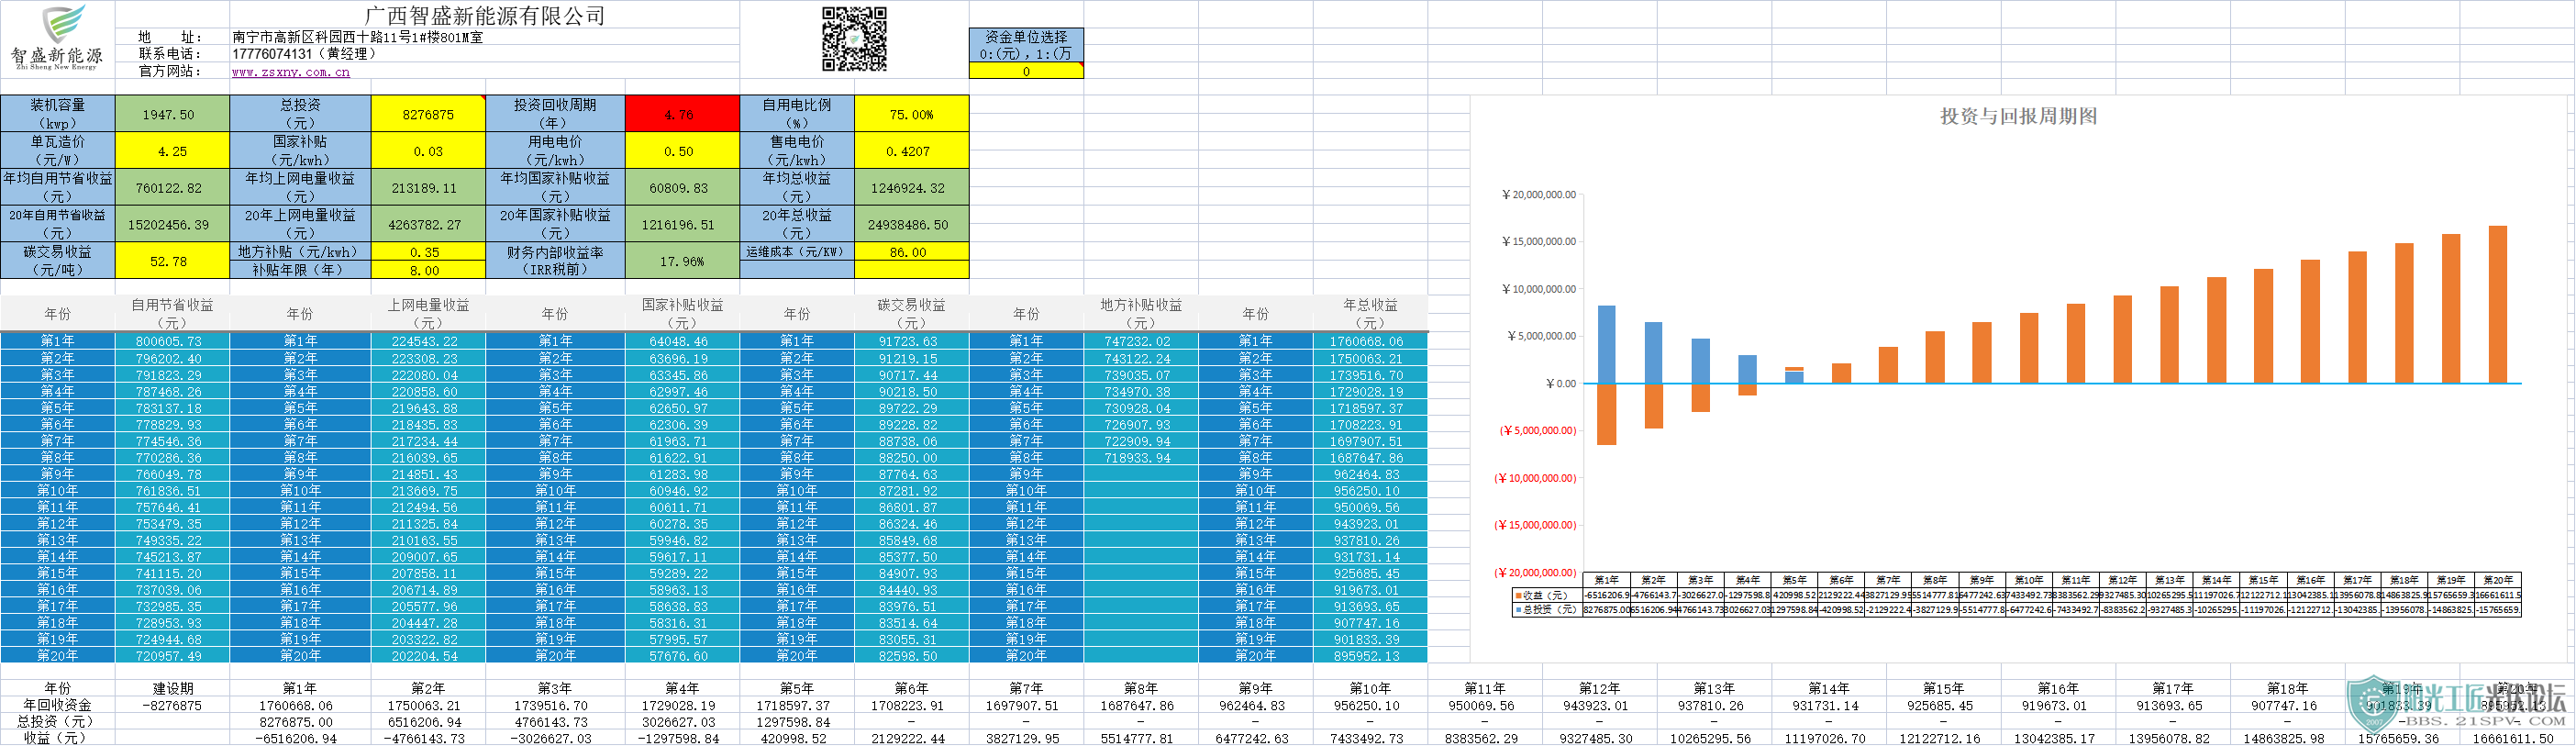Screen dimensions: 2576x746
Task: Click the chart title 投资与回报周期图
Action: (2018, 116)
